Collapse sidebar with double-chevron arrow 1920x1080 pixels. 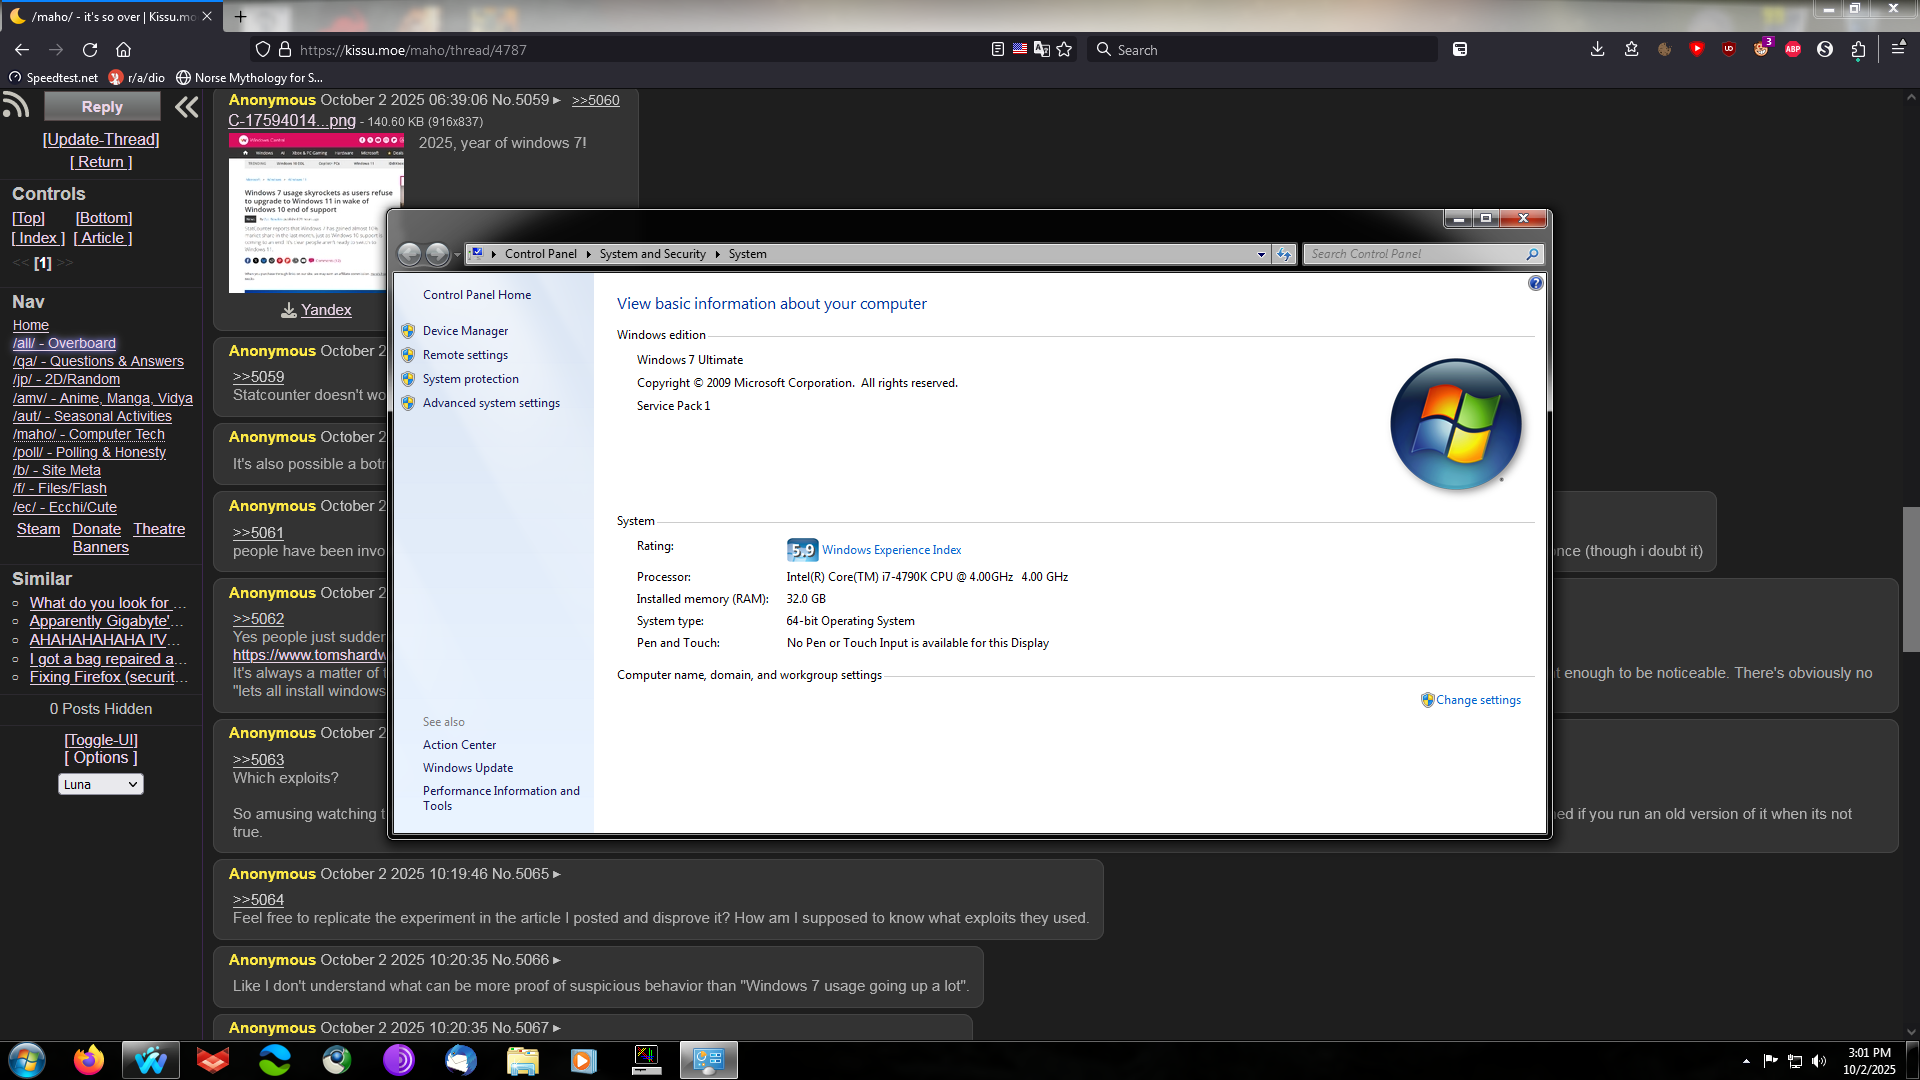[x=186, y=107]
